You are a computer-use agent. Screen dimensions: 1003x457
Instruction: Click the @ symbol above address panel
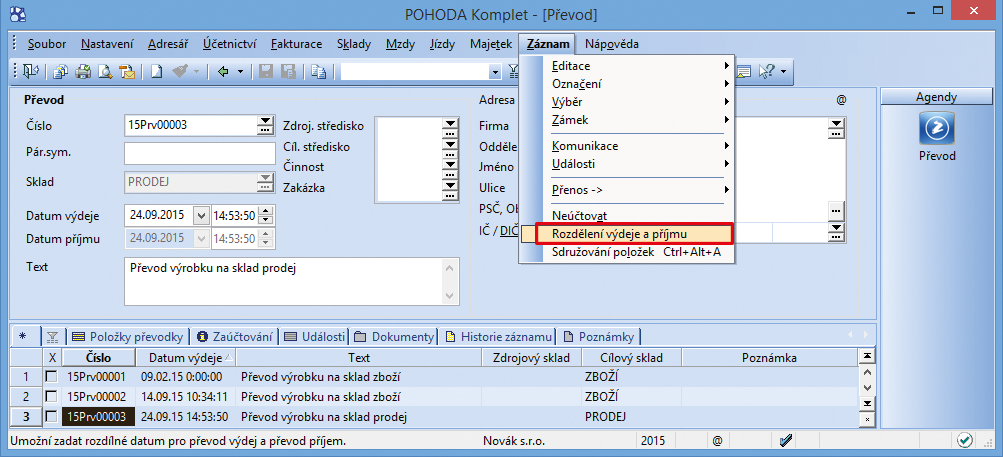tap(841, 100)
